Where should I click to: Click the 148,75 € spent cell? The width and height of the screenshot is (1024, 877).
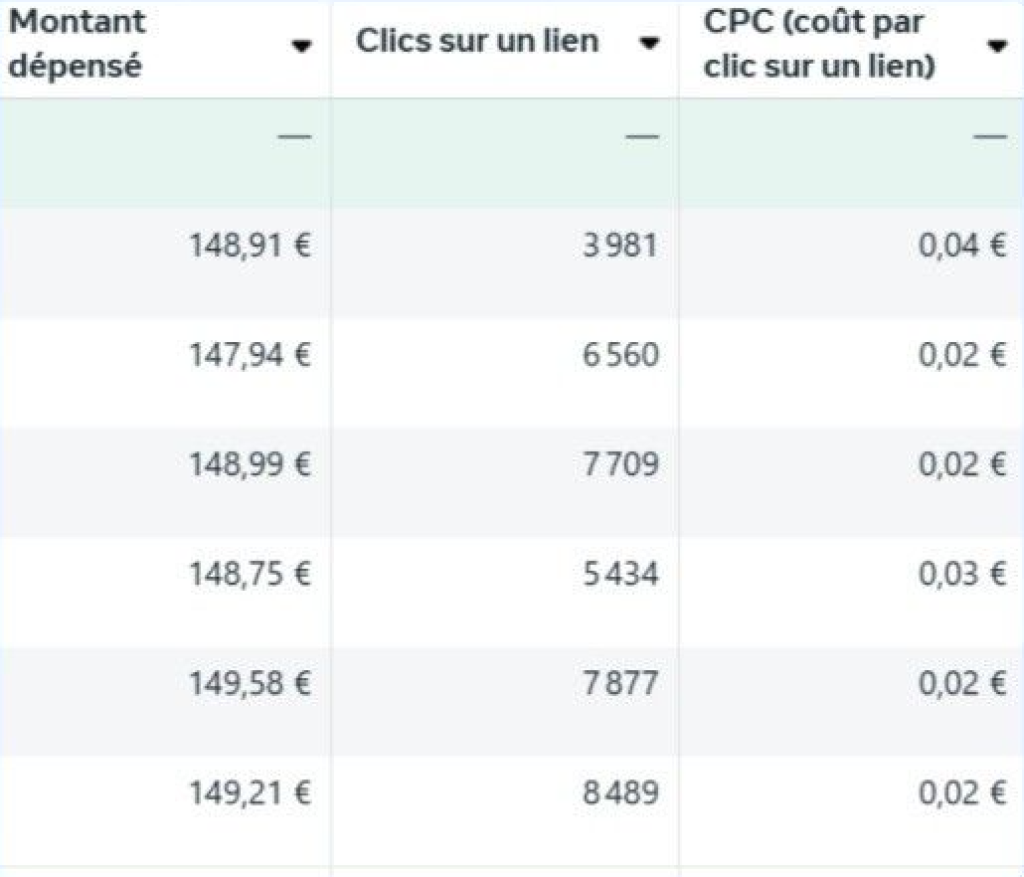(x=250, y=574)
